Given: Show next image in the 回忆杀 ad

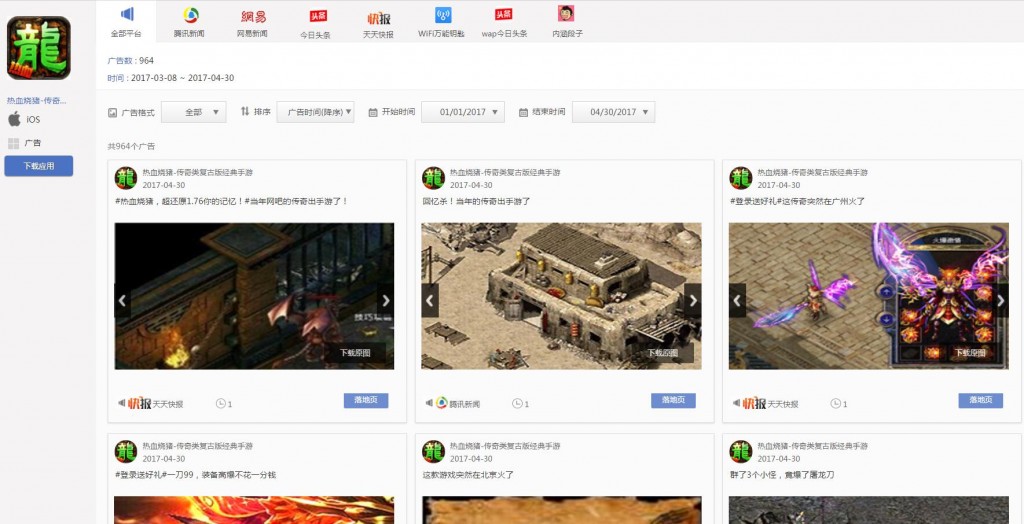Looking at the screenshot, I should tap(693, 301).
